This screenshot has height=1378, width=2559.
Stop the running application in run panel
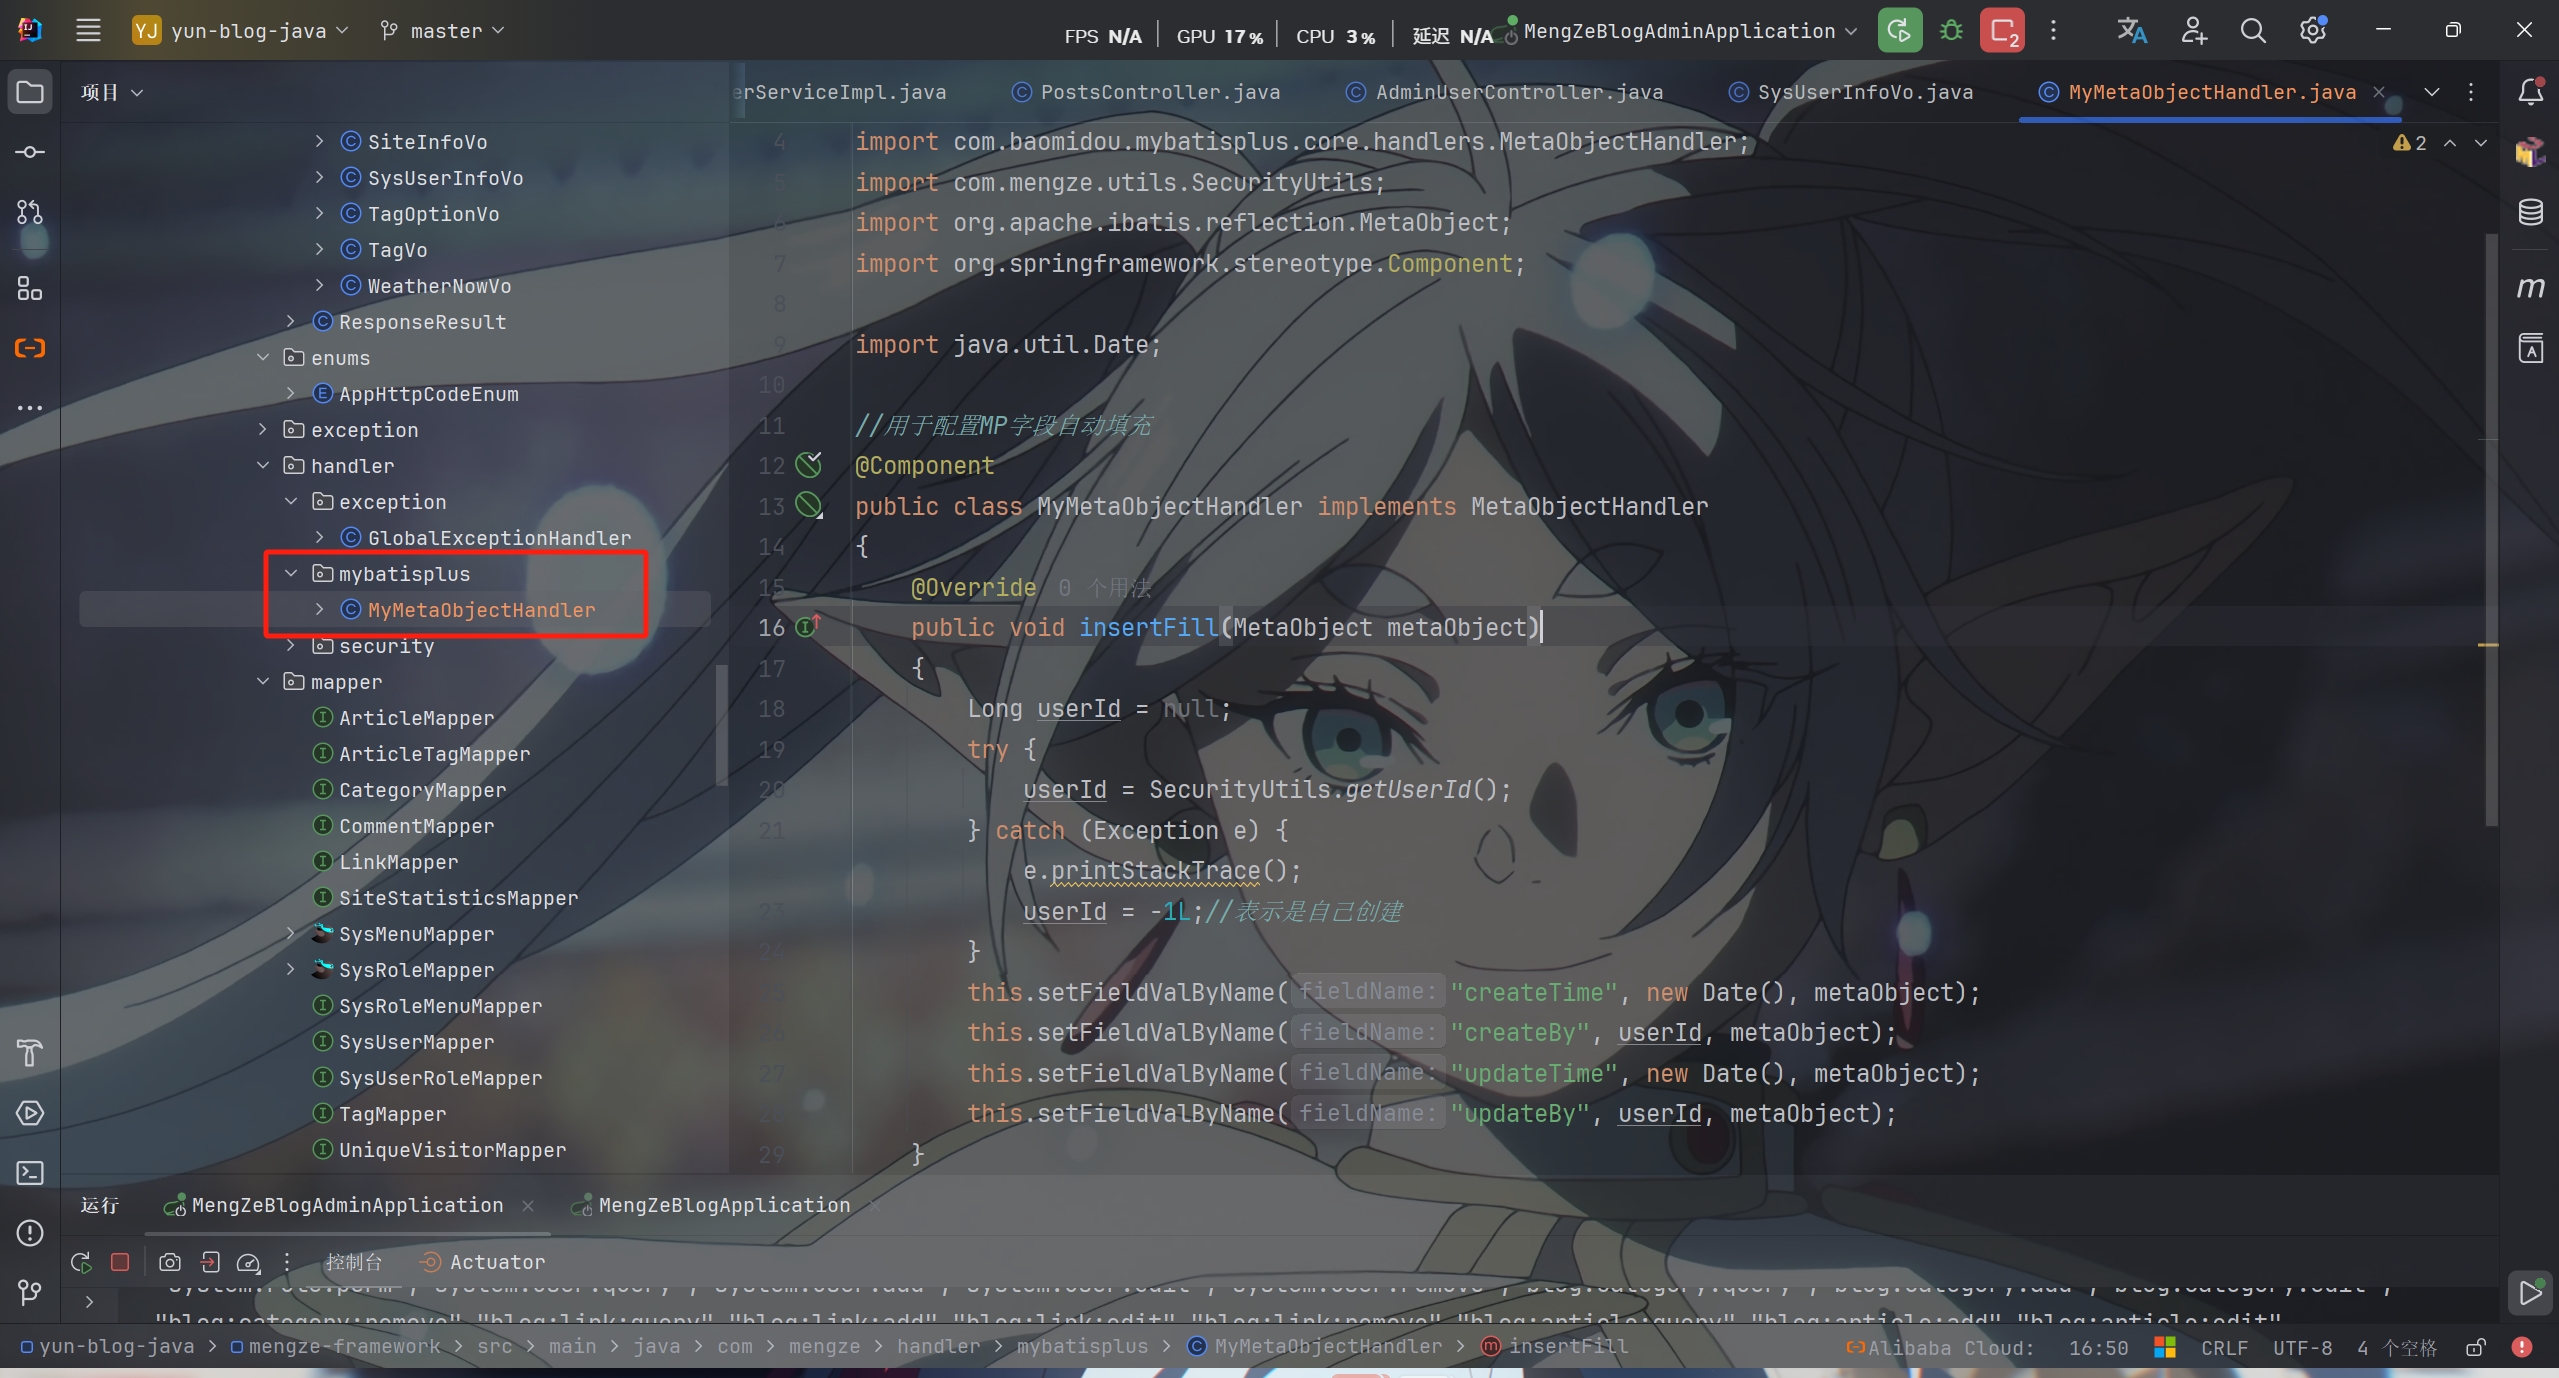coord(120,1262)
